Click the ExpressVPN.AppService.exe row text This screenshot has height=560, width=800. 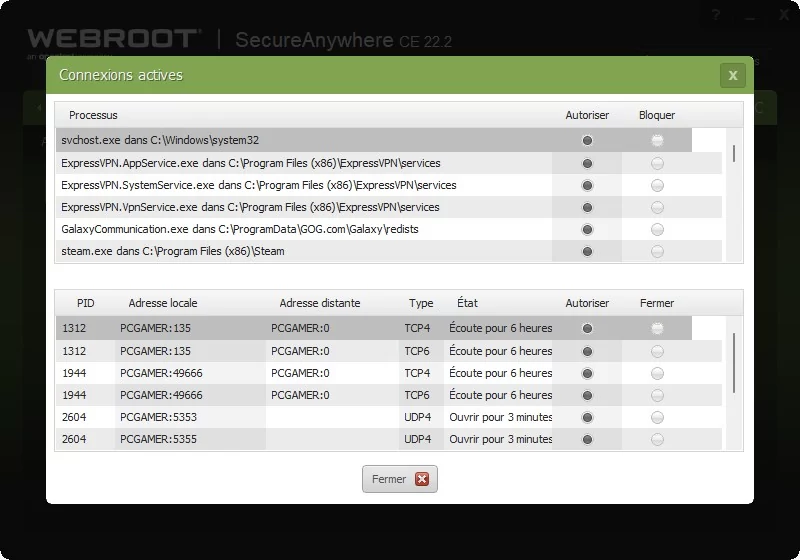[251, 163]
